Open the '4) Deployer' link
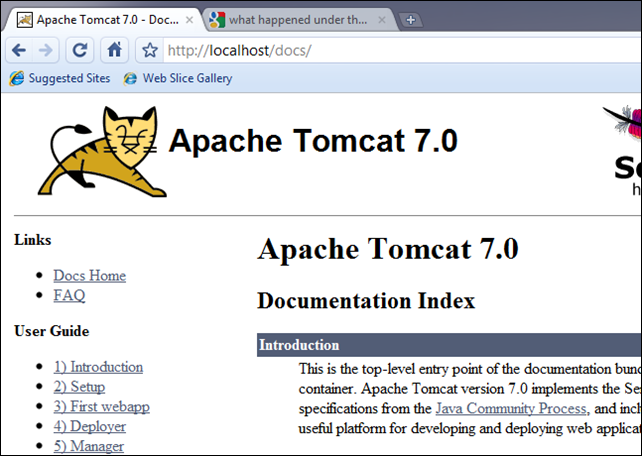The width and height of the screenshot is (642, 456). (x=90, y=426)
